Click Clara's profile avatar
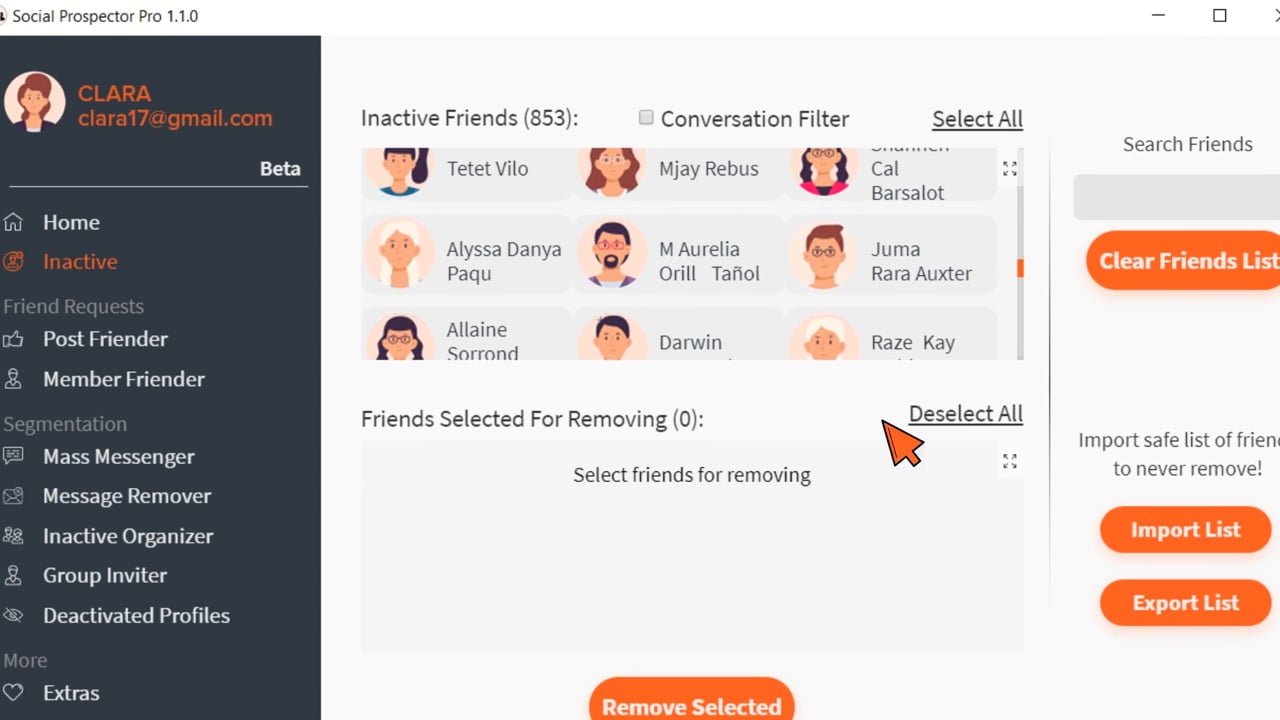The height and width of the screenshot is (720, 1280). point(35,102)
